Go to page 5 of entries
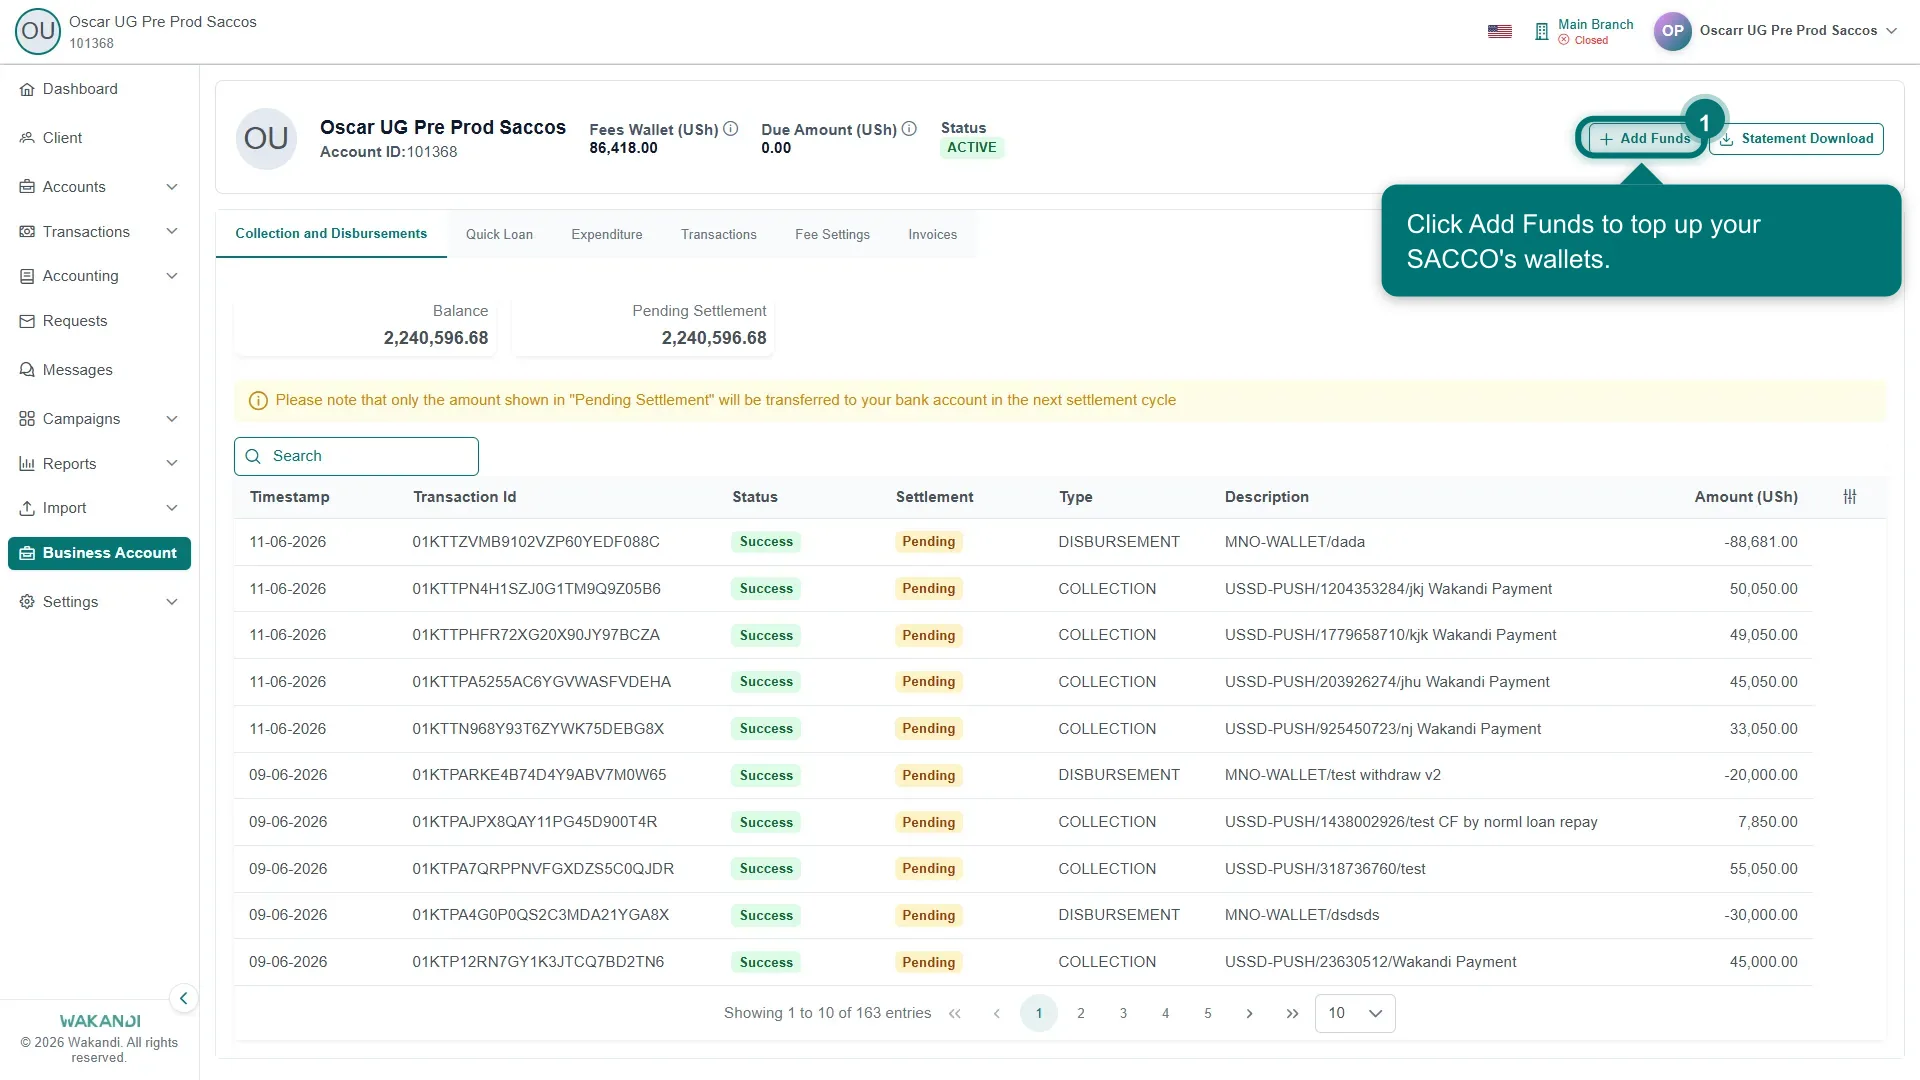The image size is (1920, 1080). 1208,1014
